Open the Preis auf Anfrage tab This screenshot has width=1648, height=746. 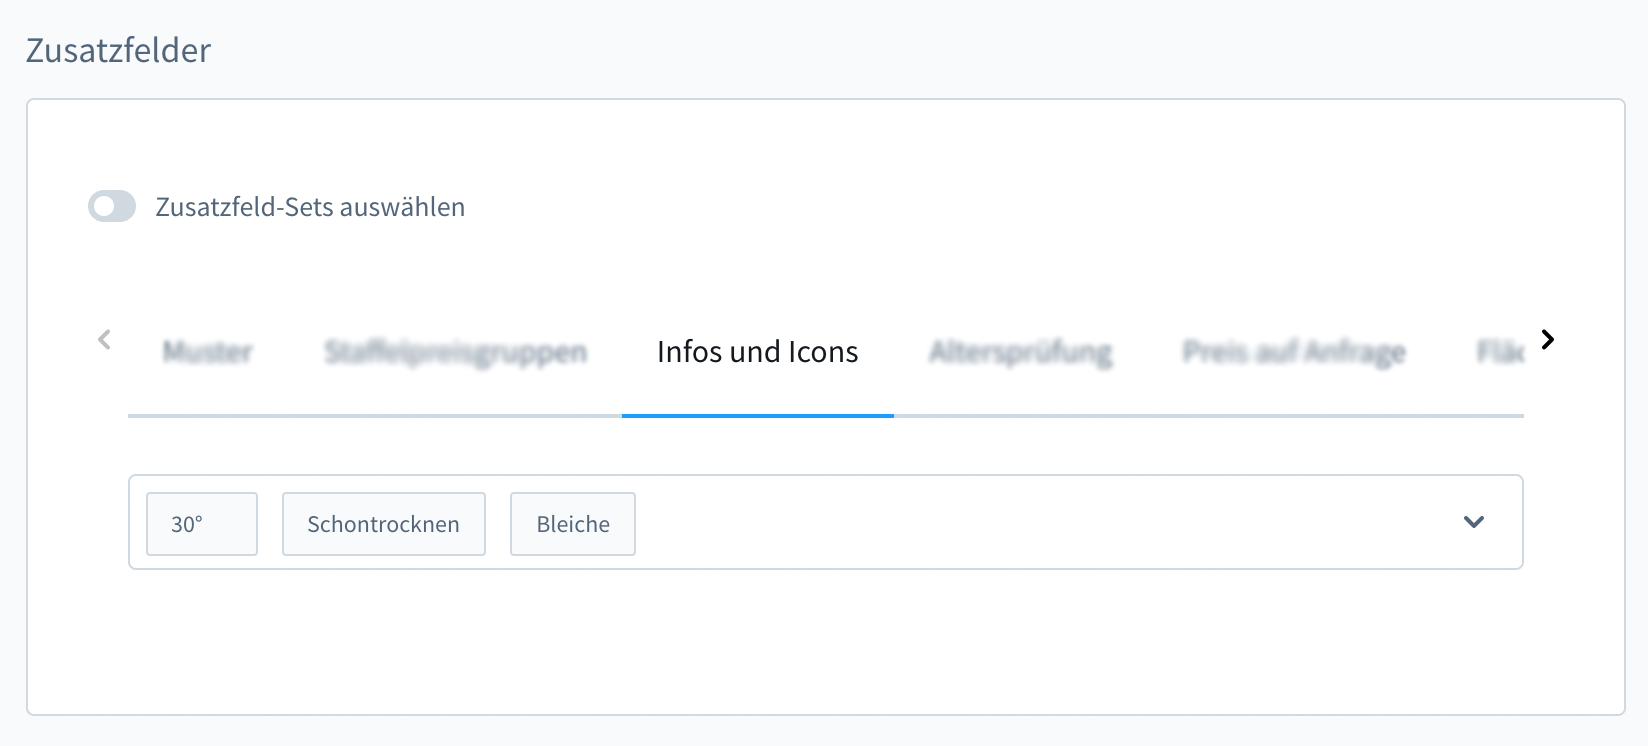(1294, 352)
